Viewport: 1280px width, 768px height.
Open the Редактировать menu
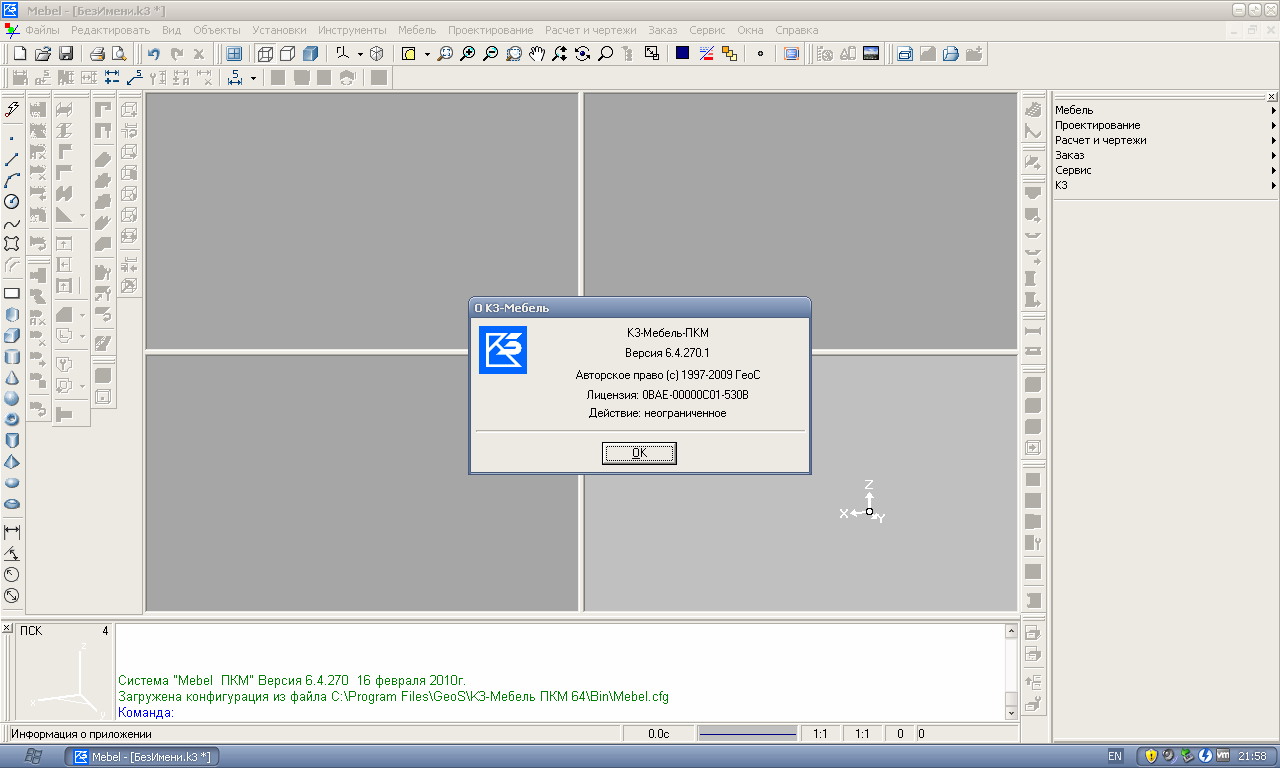pyautogui.click(x=110, y=30)
